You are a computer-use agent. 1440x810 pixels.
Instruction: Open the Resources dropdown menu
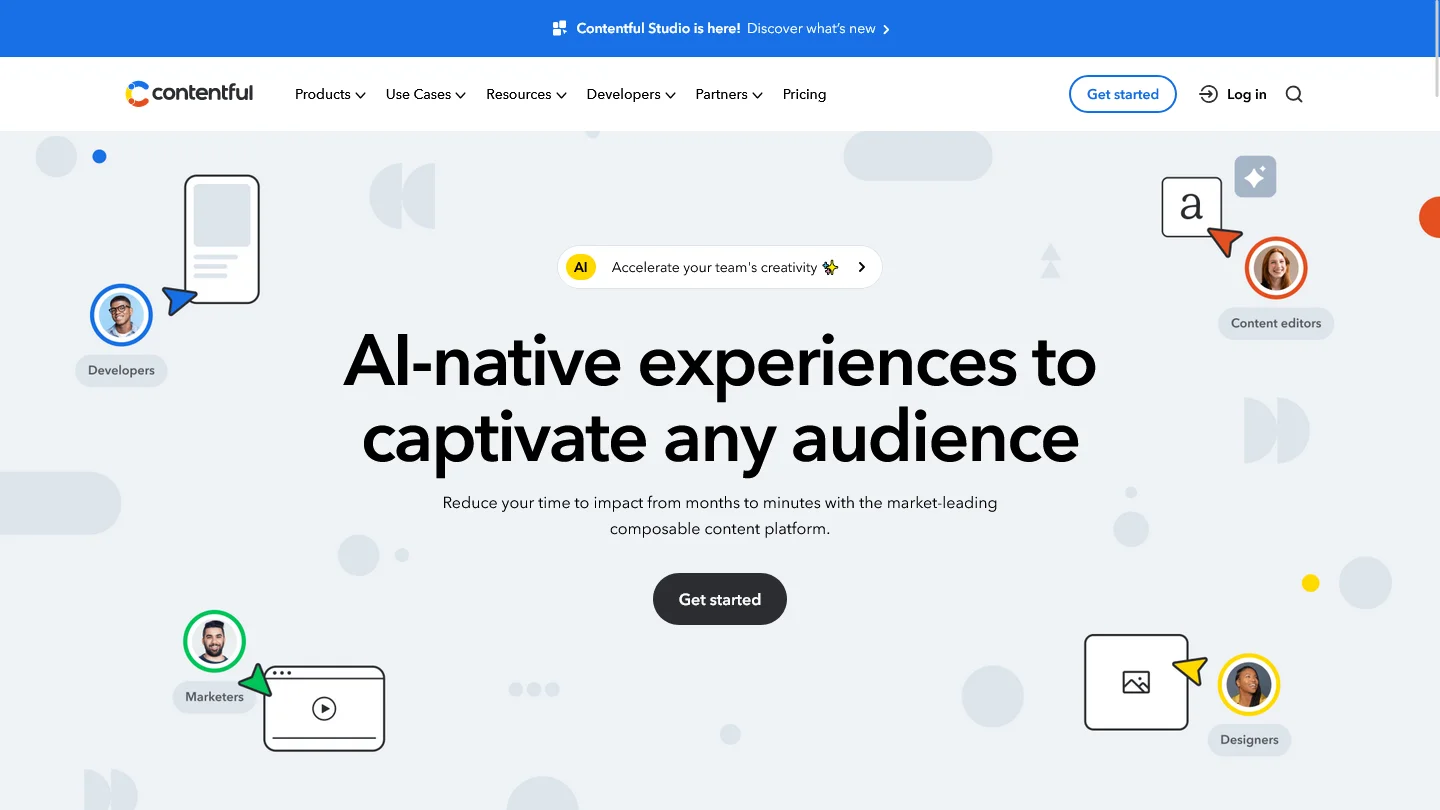(x=526, y=94)
